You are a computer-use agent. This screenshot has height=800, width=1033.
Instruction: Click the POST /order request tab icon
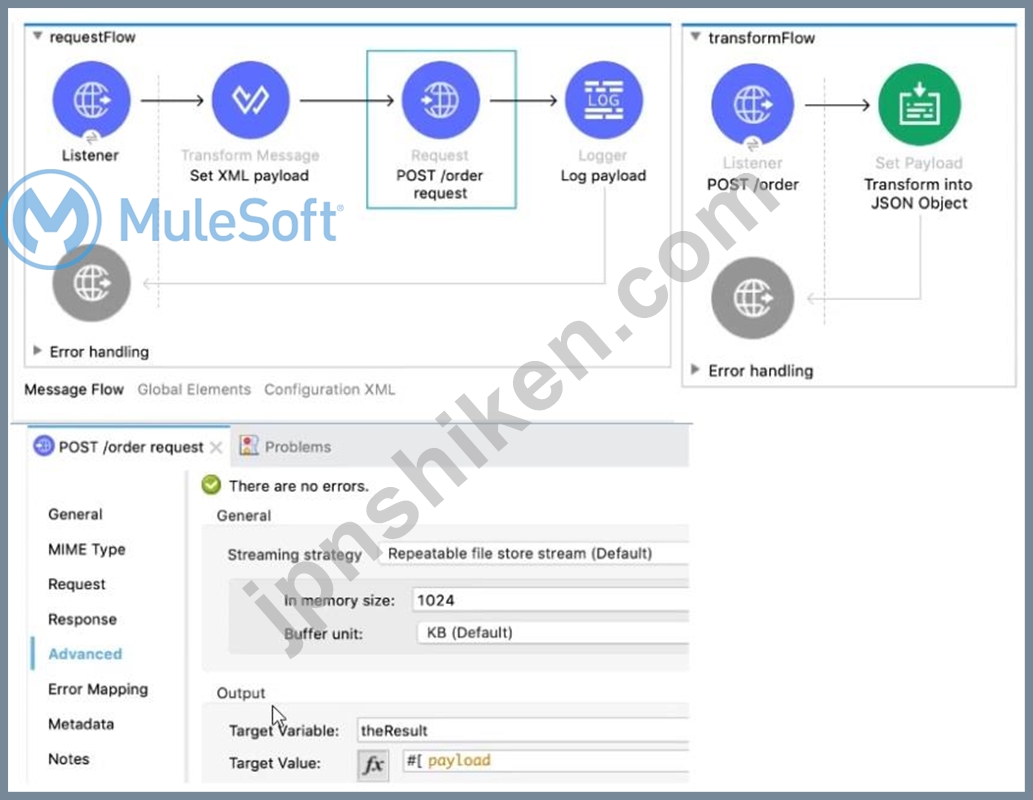point(43,446)
